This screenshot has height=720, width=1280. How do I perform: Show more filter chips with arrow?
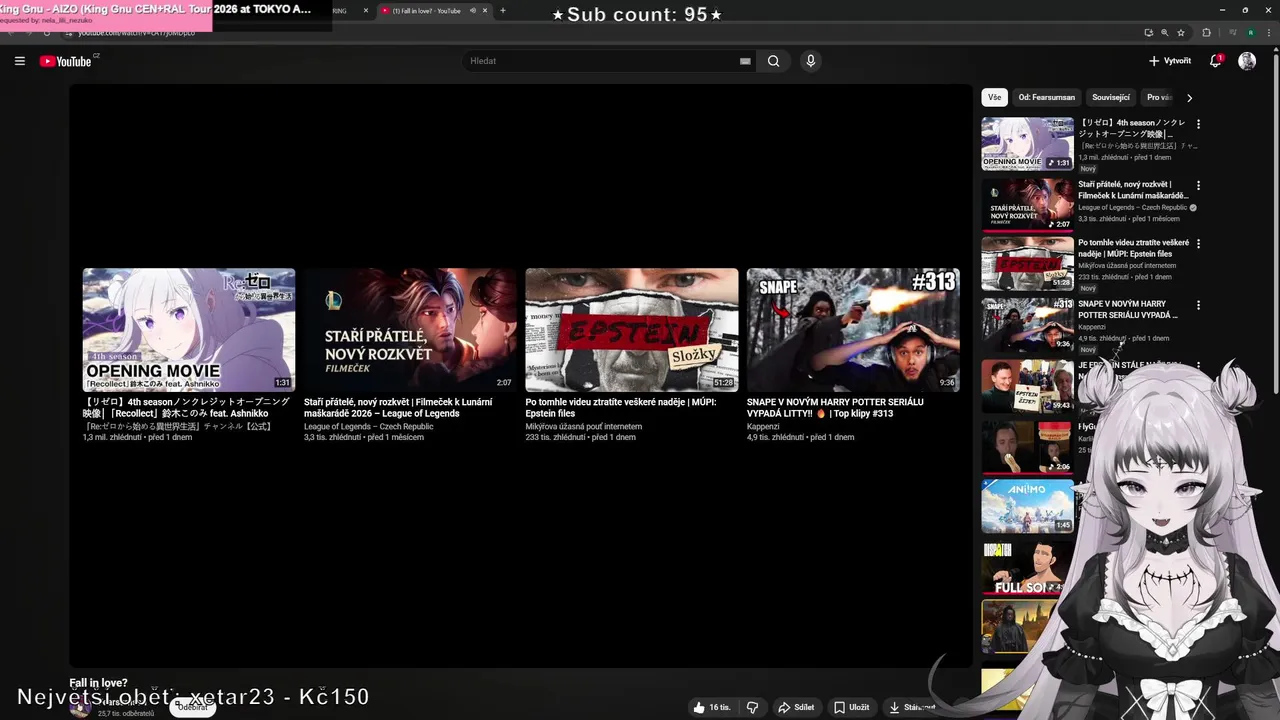1189,97
